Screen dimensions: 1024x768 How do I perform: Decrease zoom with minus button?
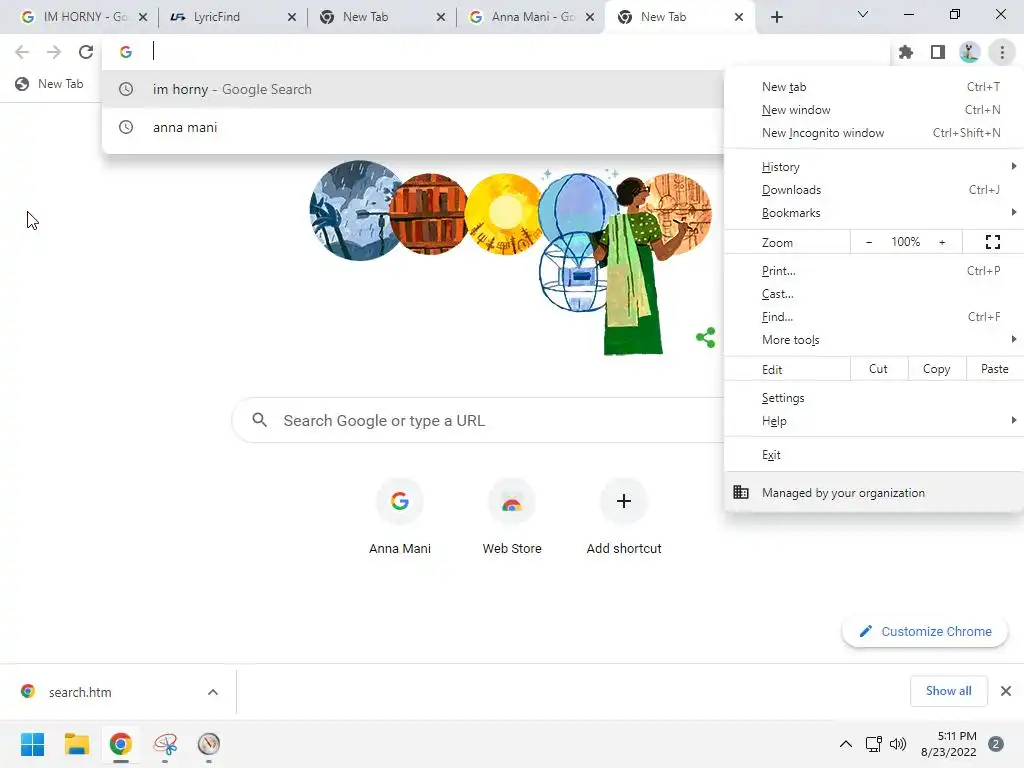click(x=869, y=242)
